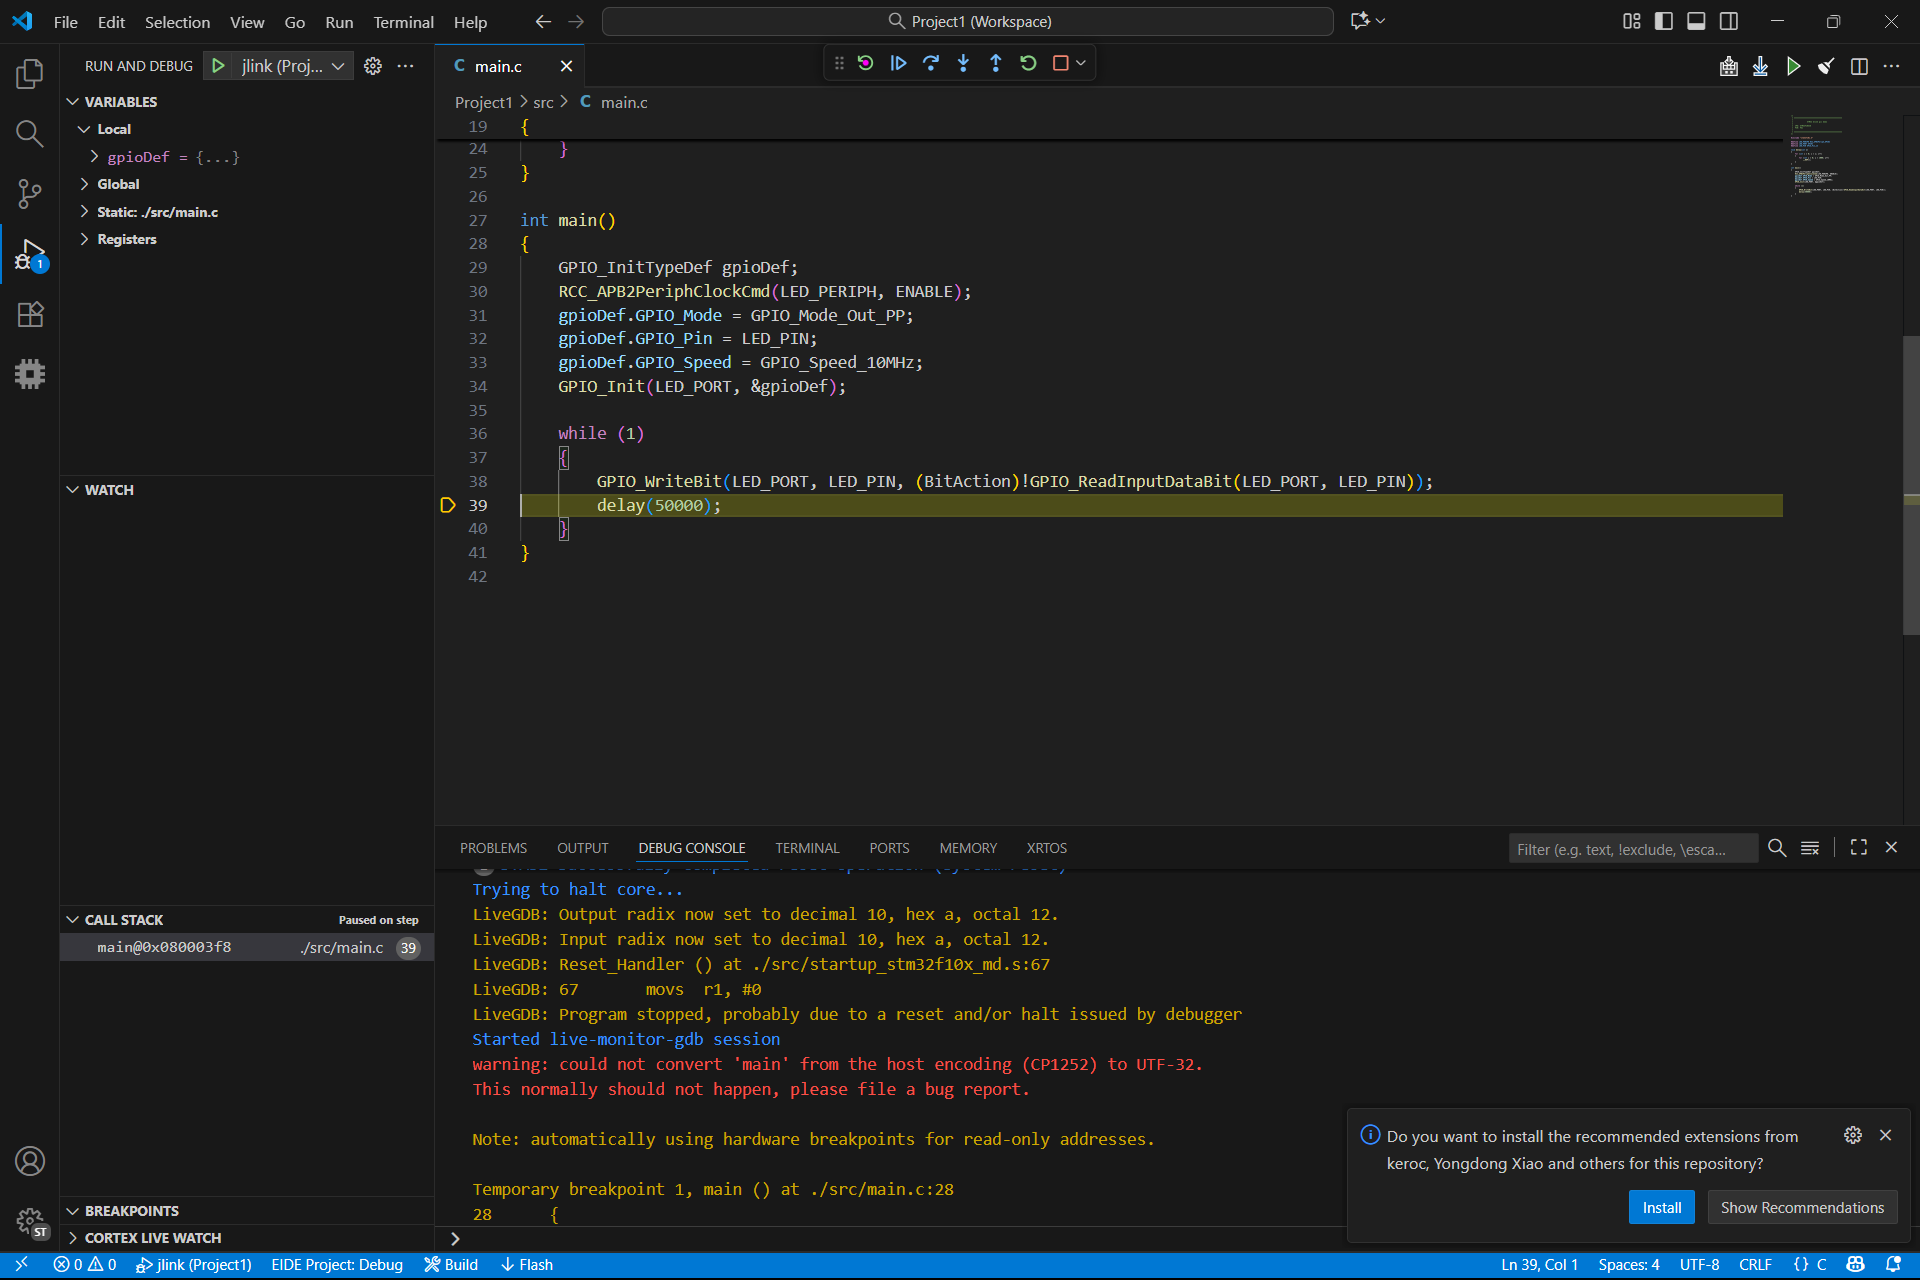
Task: Click the debug console filter input
Action: click(1632, 849)
